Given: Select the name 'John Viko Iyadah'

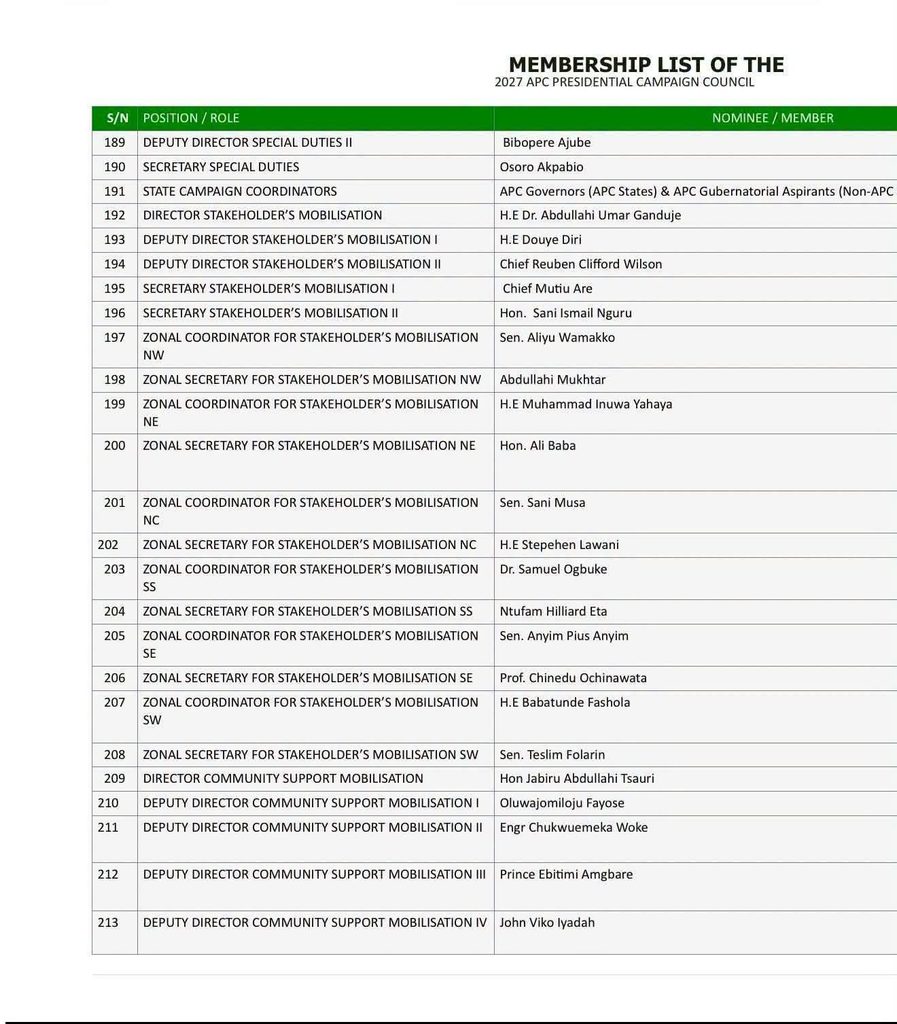Looking at the screenshot, I should coord(547,923).
